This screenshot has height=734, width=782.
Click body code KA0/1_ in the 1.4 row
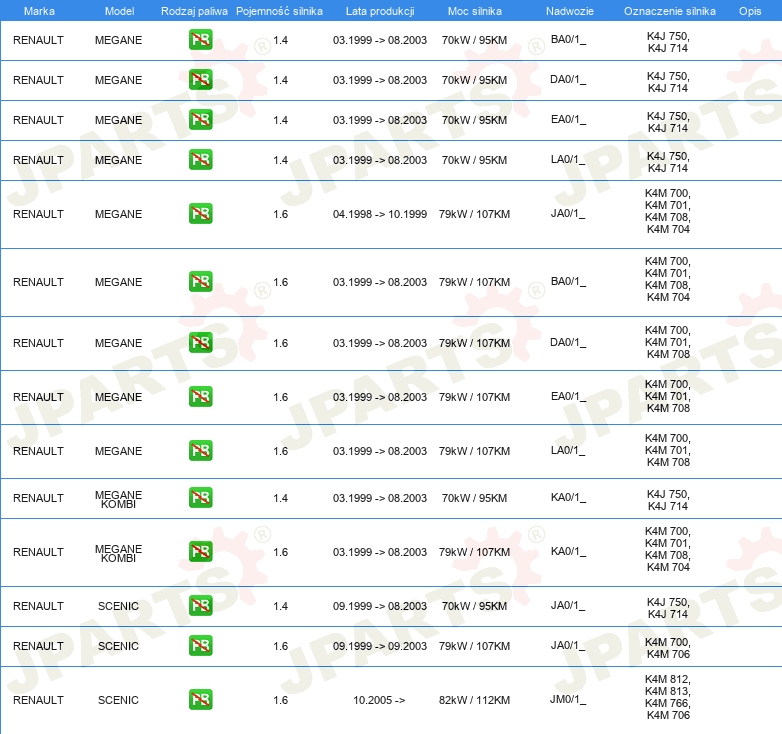[568, 498]
